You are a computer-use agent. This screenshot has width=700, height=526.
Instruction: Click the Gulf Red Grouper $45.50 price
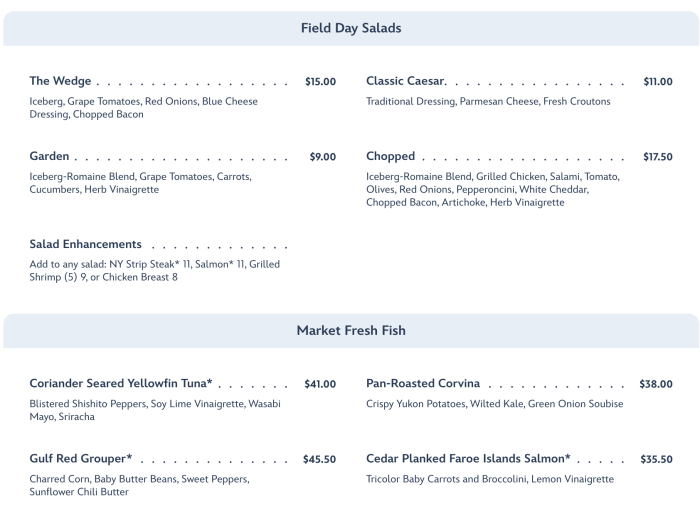coord(319,460)
